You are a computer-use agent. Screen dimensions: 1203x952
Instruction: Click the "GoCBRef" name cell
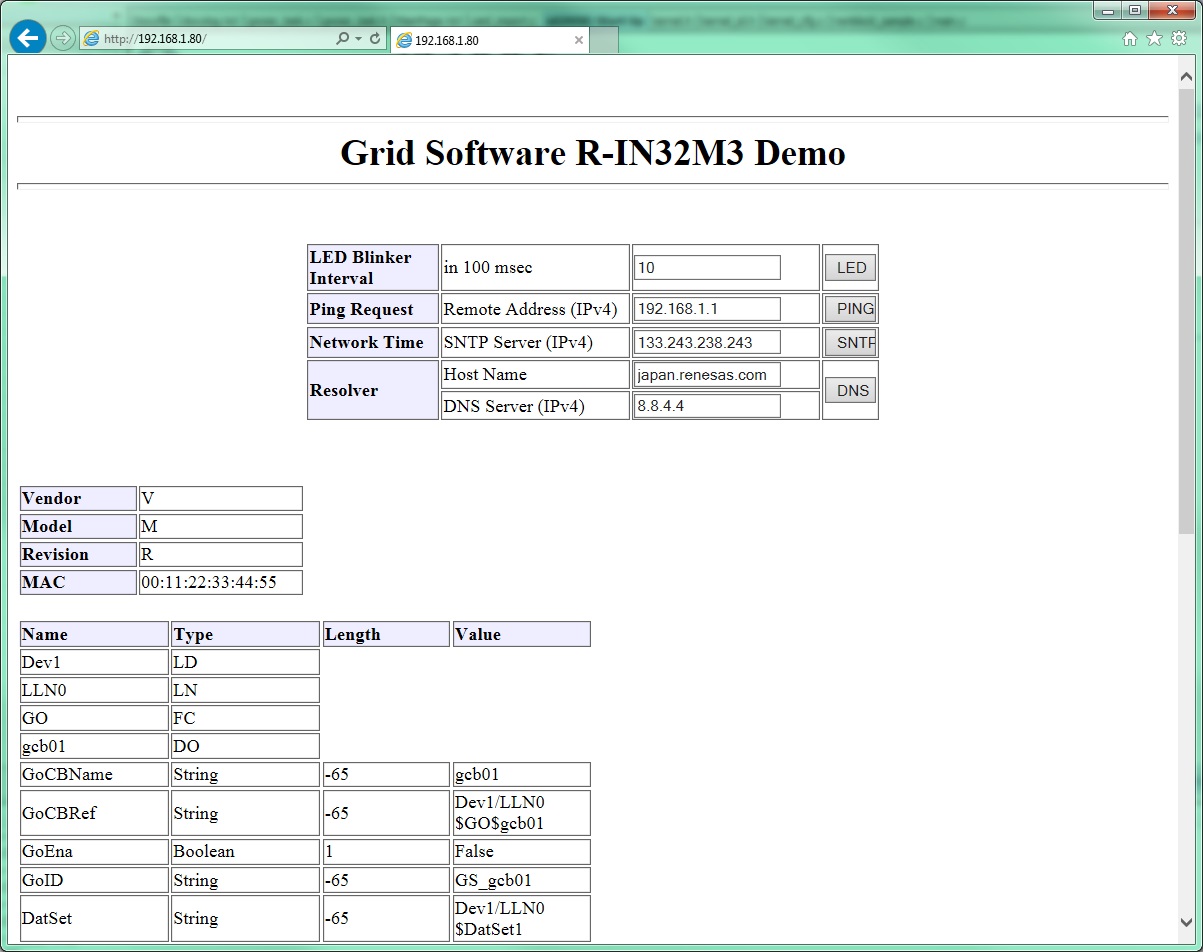[94, 813]
